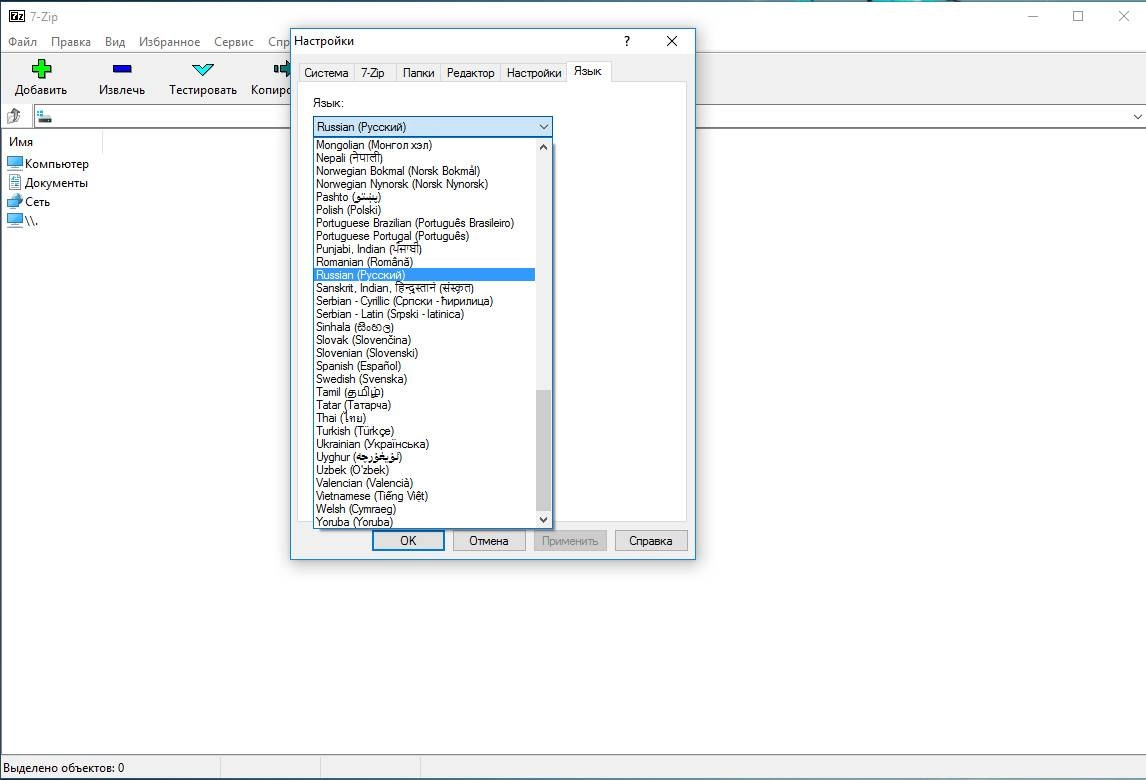
Task: Choose Thai from language list
Action: coord(424,418)
